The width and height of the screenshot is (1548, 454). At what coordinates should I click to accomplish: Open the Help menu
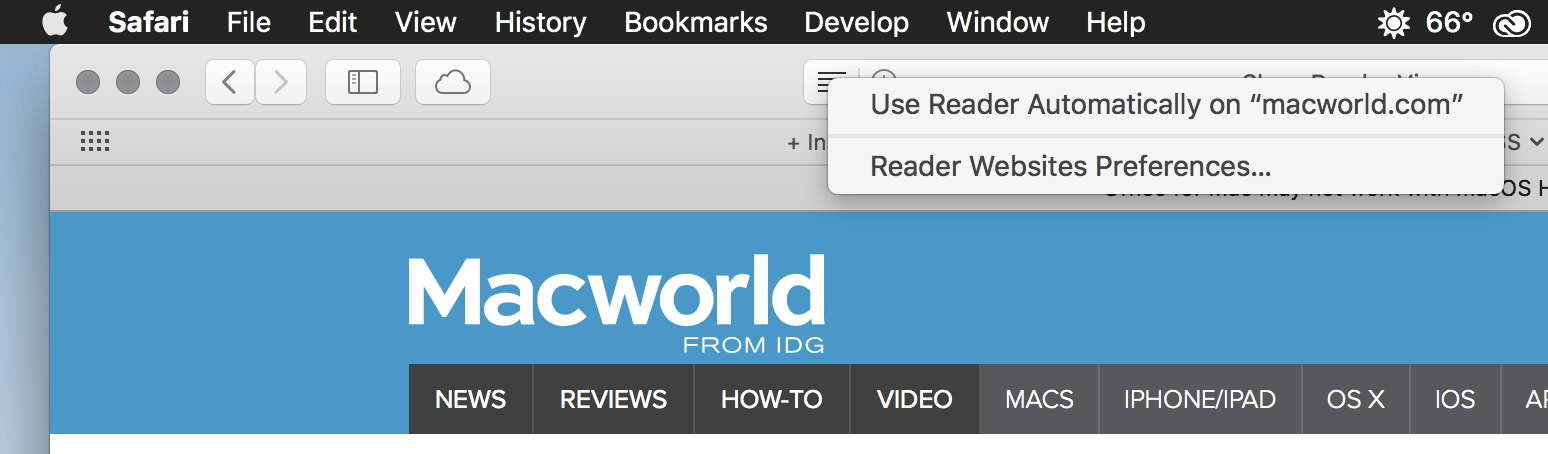pyautogui.click(x=1116, y=22)
